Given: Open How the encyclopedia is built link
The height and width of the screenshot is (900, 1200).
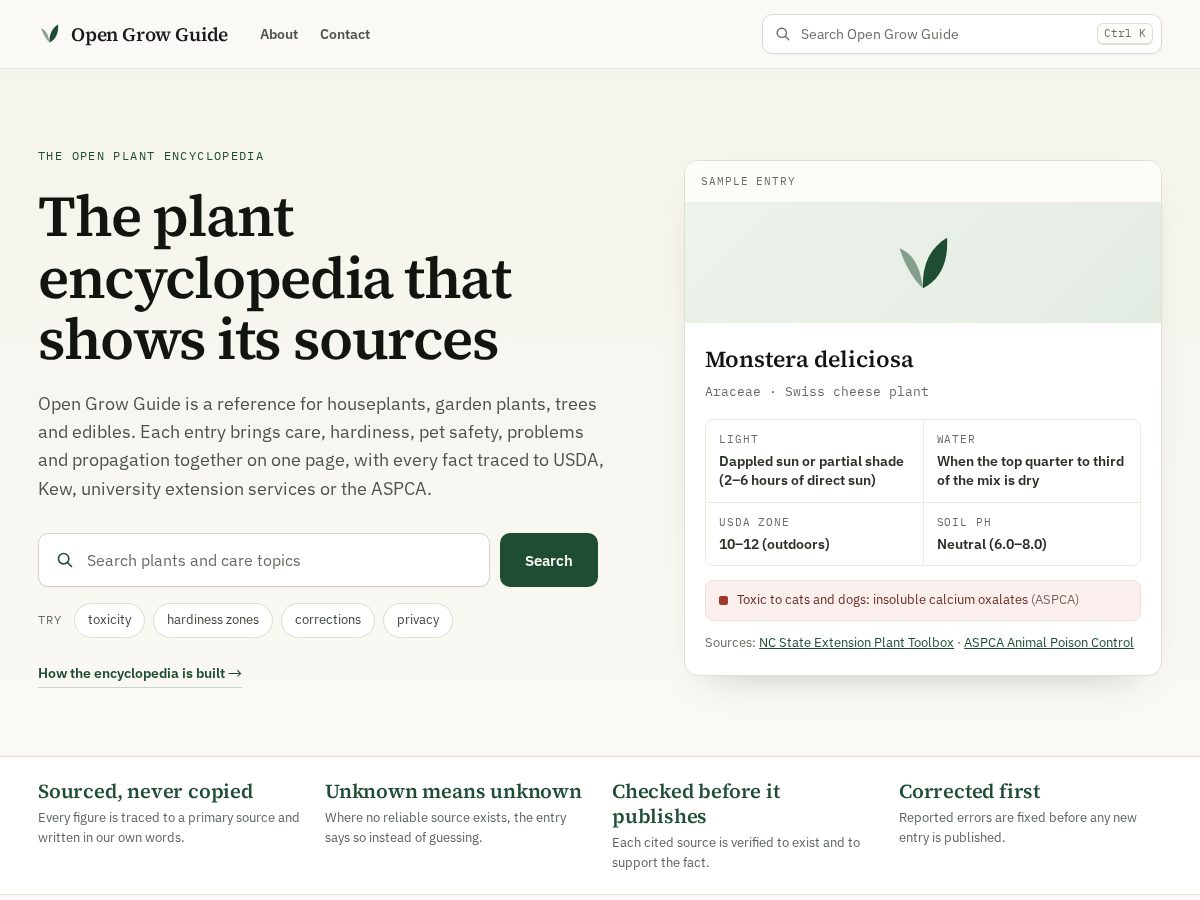Looking at the screenshot, I should [140, 674].
